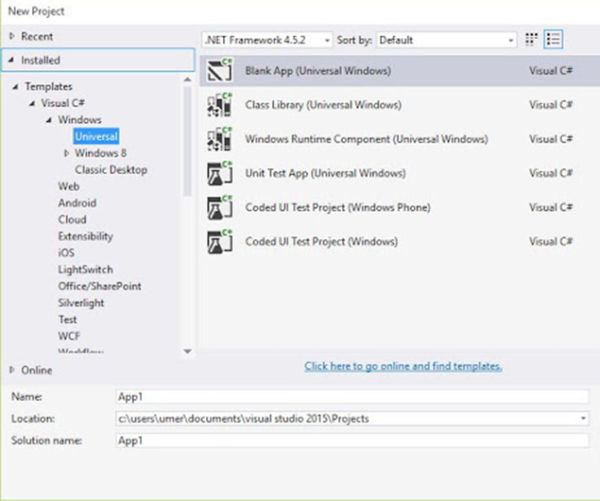600x501 pixels.
Task: Open the Location path dropdown arrow
Action: click(583, 418)
